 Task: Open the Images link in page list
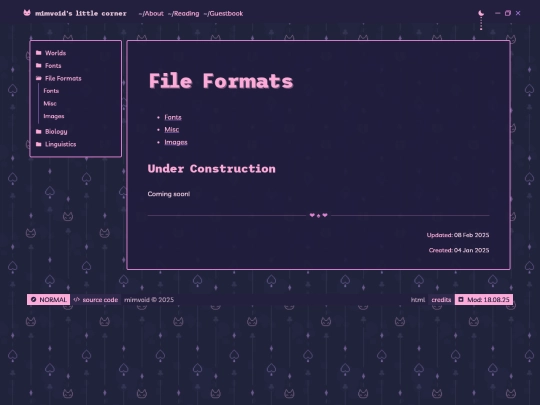[x=176, y=142]
